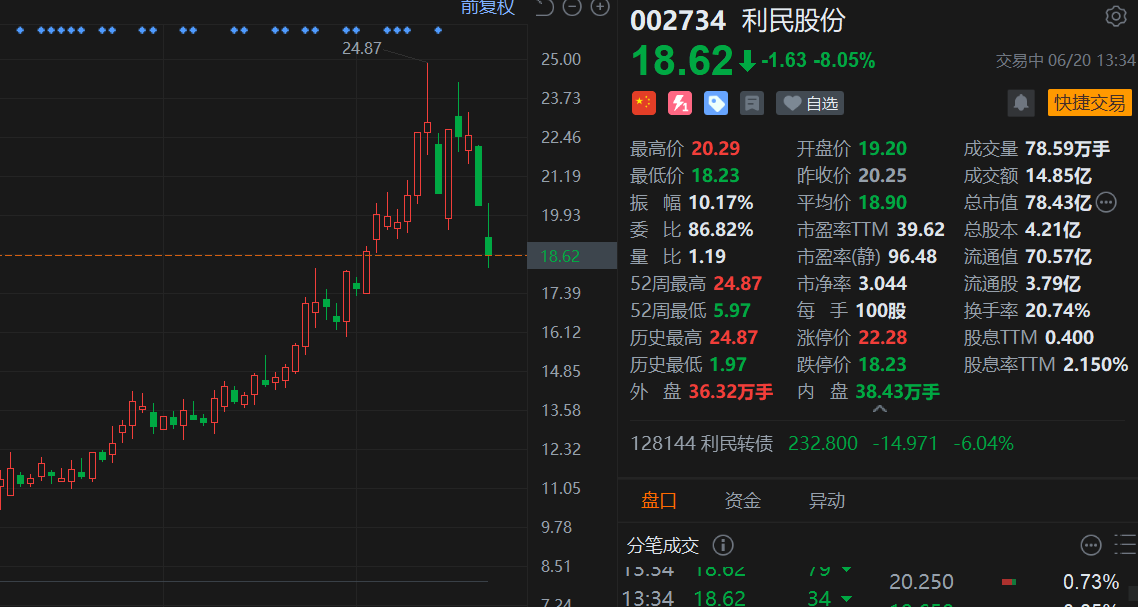The height and width of the screenshot is (607, 1138).
Task: Open ellipsis next to 总市值 78.43亿
Action: click(x=1106, y=203)
